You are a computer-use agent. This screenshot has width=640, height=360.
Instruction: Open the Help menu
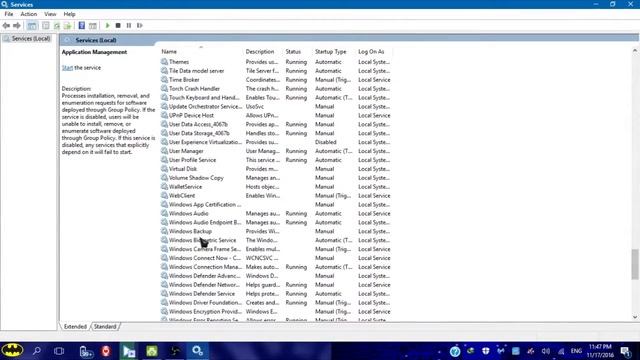69,14
